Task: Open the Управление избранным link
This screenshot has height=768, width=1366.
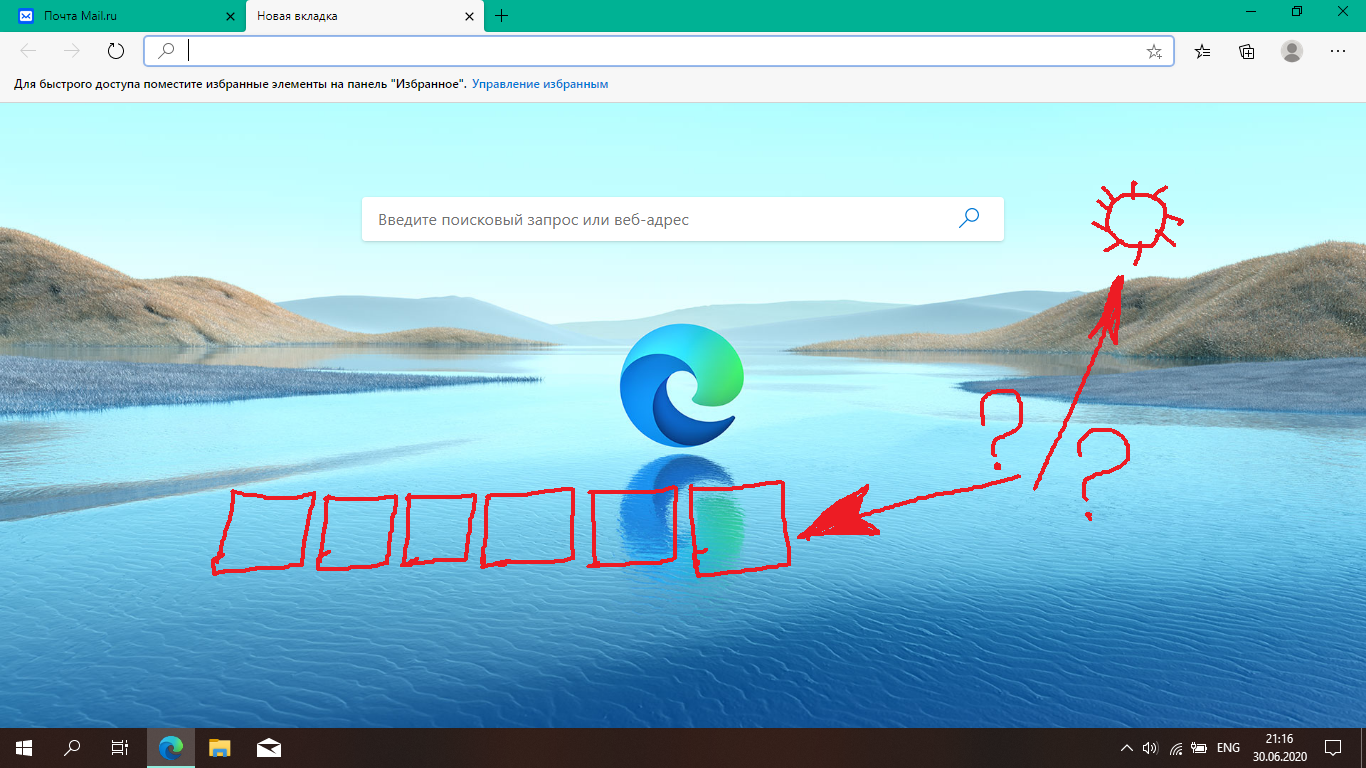Action: coord(540,84)
